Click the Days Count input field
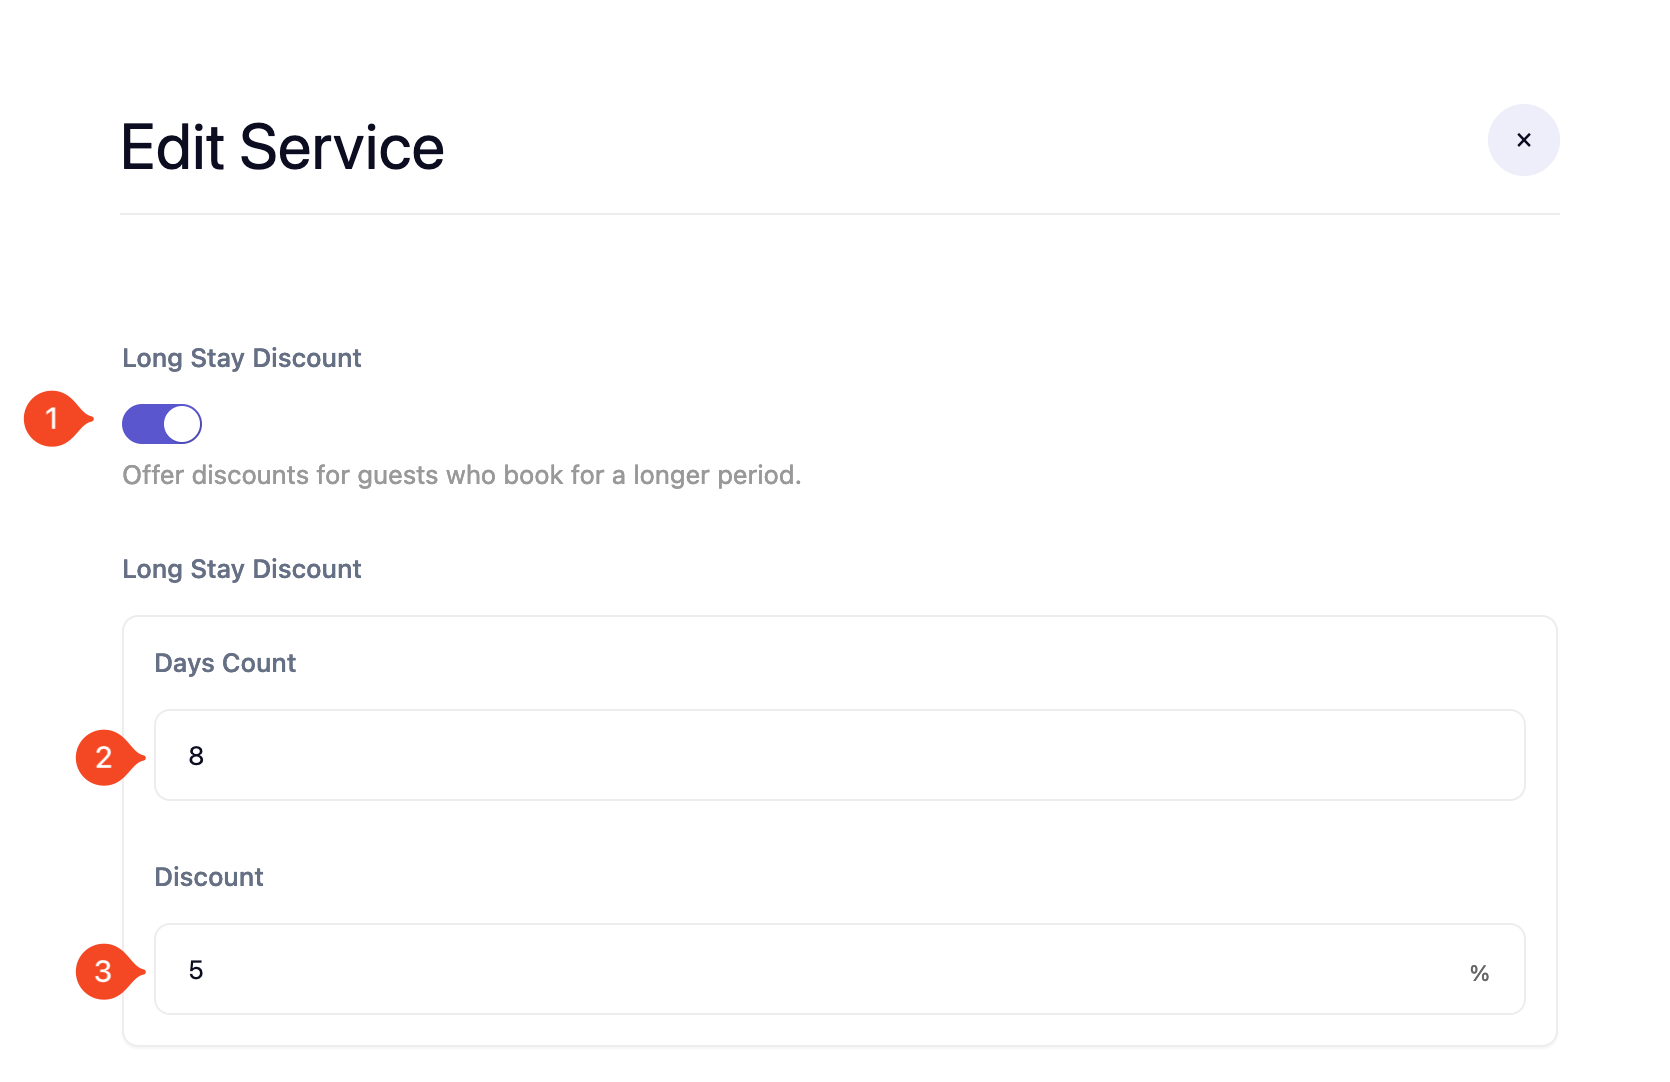The height and width of the screenshot is (1082, 1670). point(839,755)
